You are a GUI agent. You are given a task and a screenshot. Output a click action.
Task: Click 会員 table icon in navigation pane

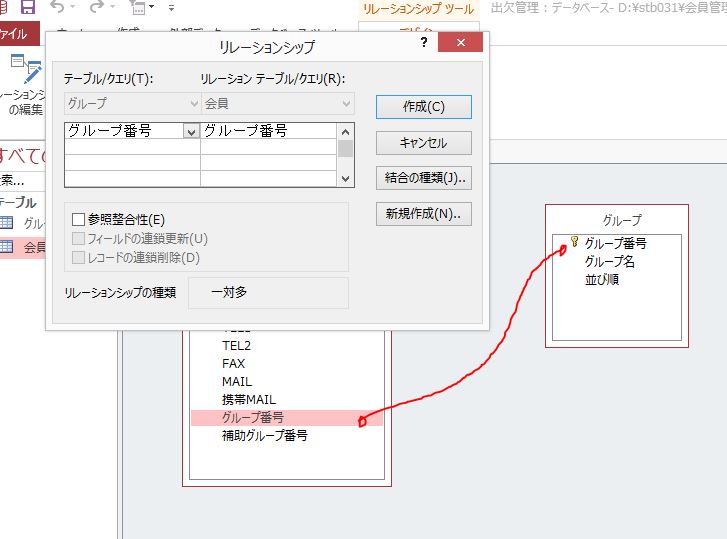click(6, 247)
